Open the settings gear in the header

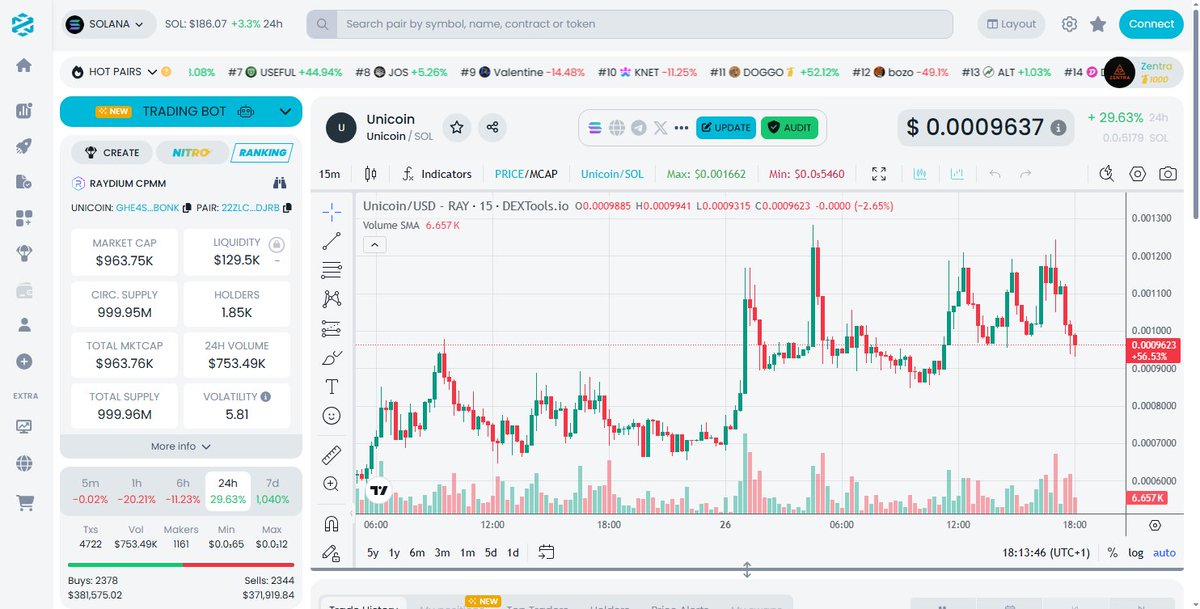[1069, 24]
